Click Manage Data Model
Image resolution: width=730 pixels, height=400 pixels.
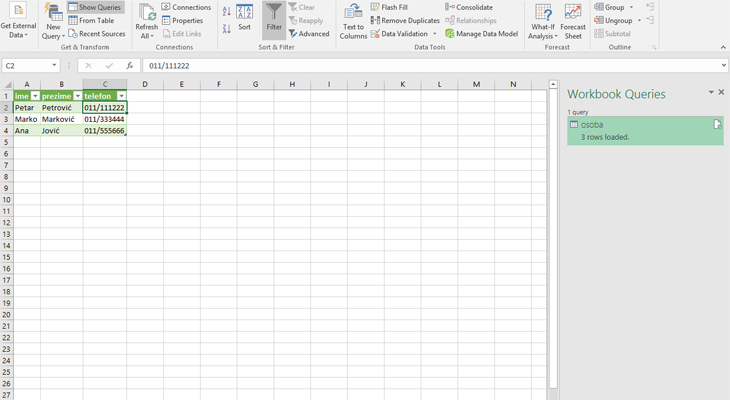click(x=481, y=34)
